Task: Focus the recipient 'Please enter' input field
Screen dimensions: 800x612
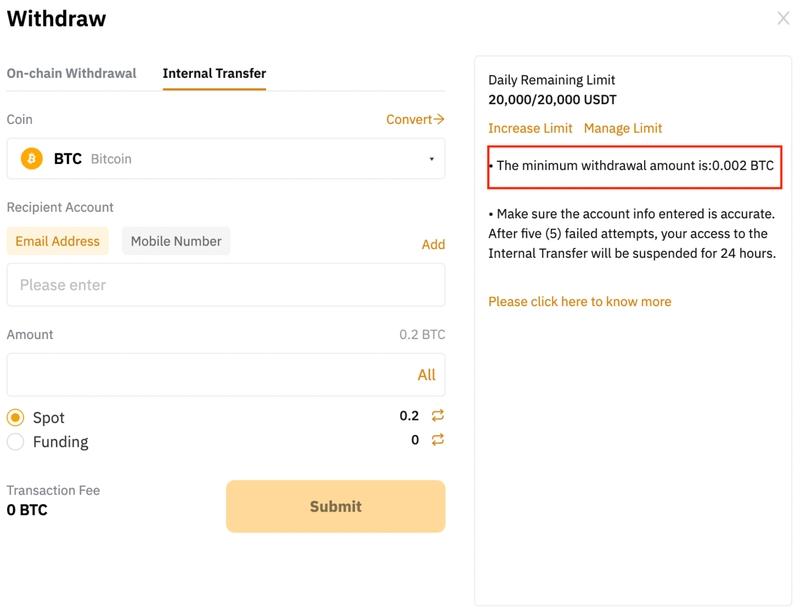Action: coord(225,285)
